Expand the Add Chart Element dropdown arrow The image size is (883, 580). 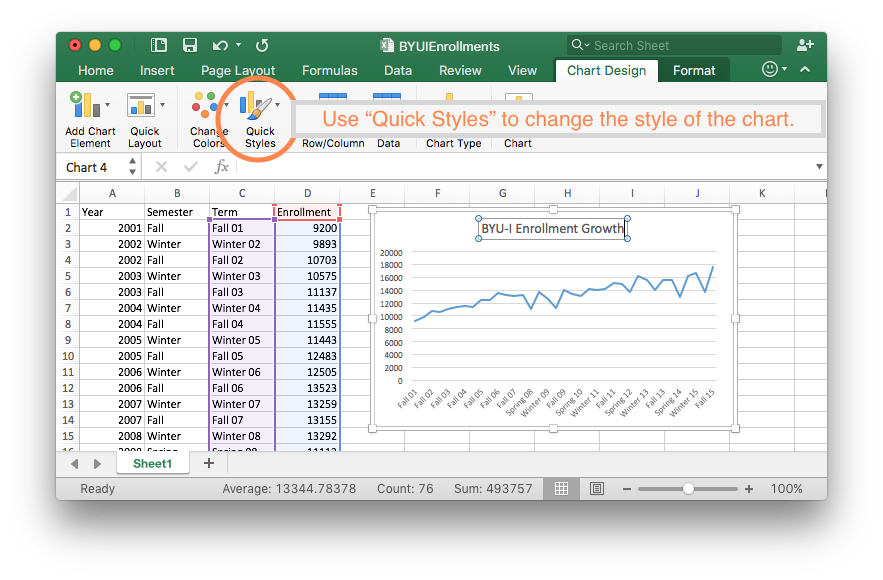tap(108, 105)
